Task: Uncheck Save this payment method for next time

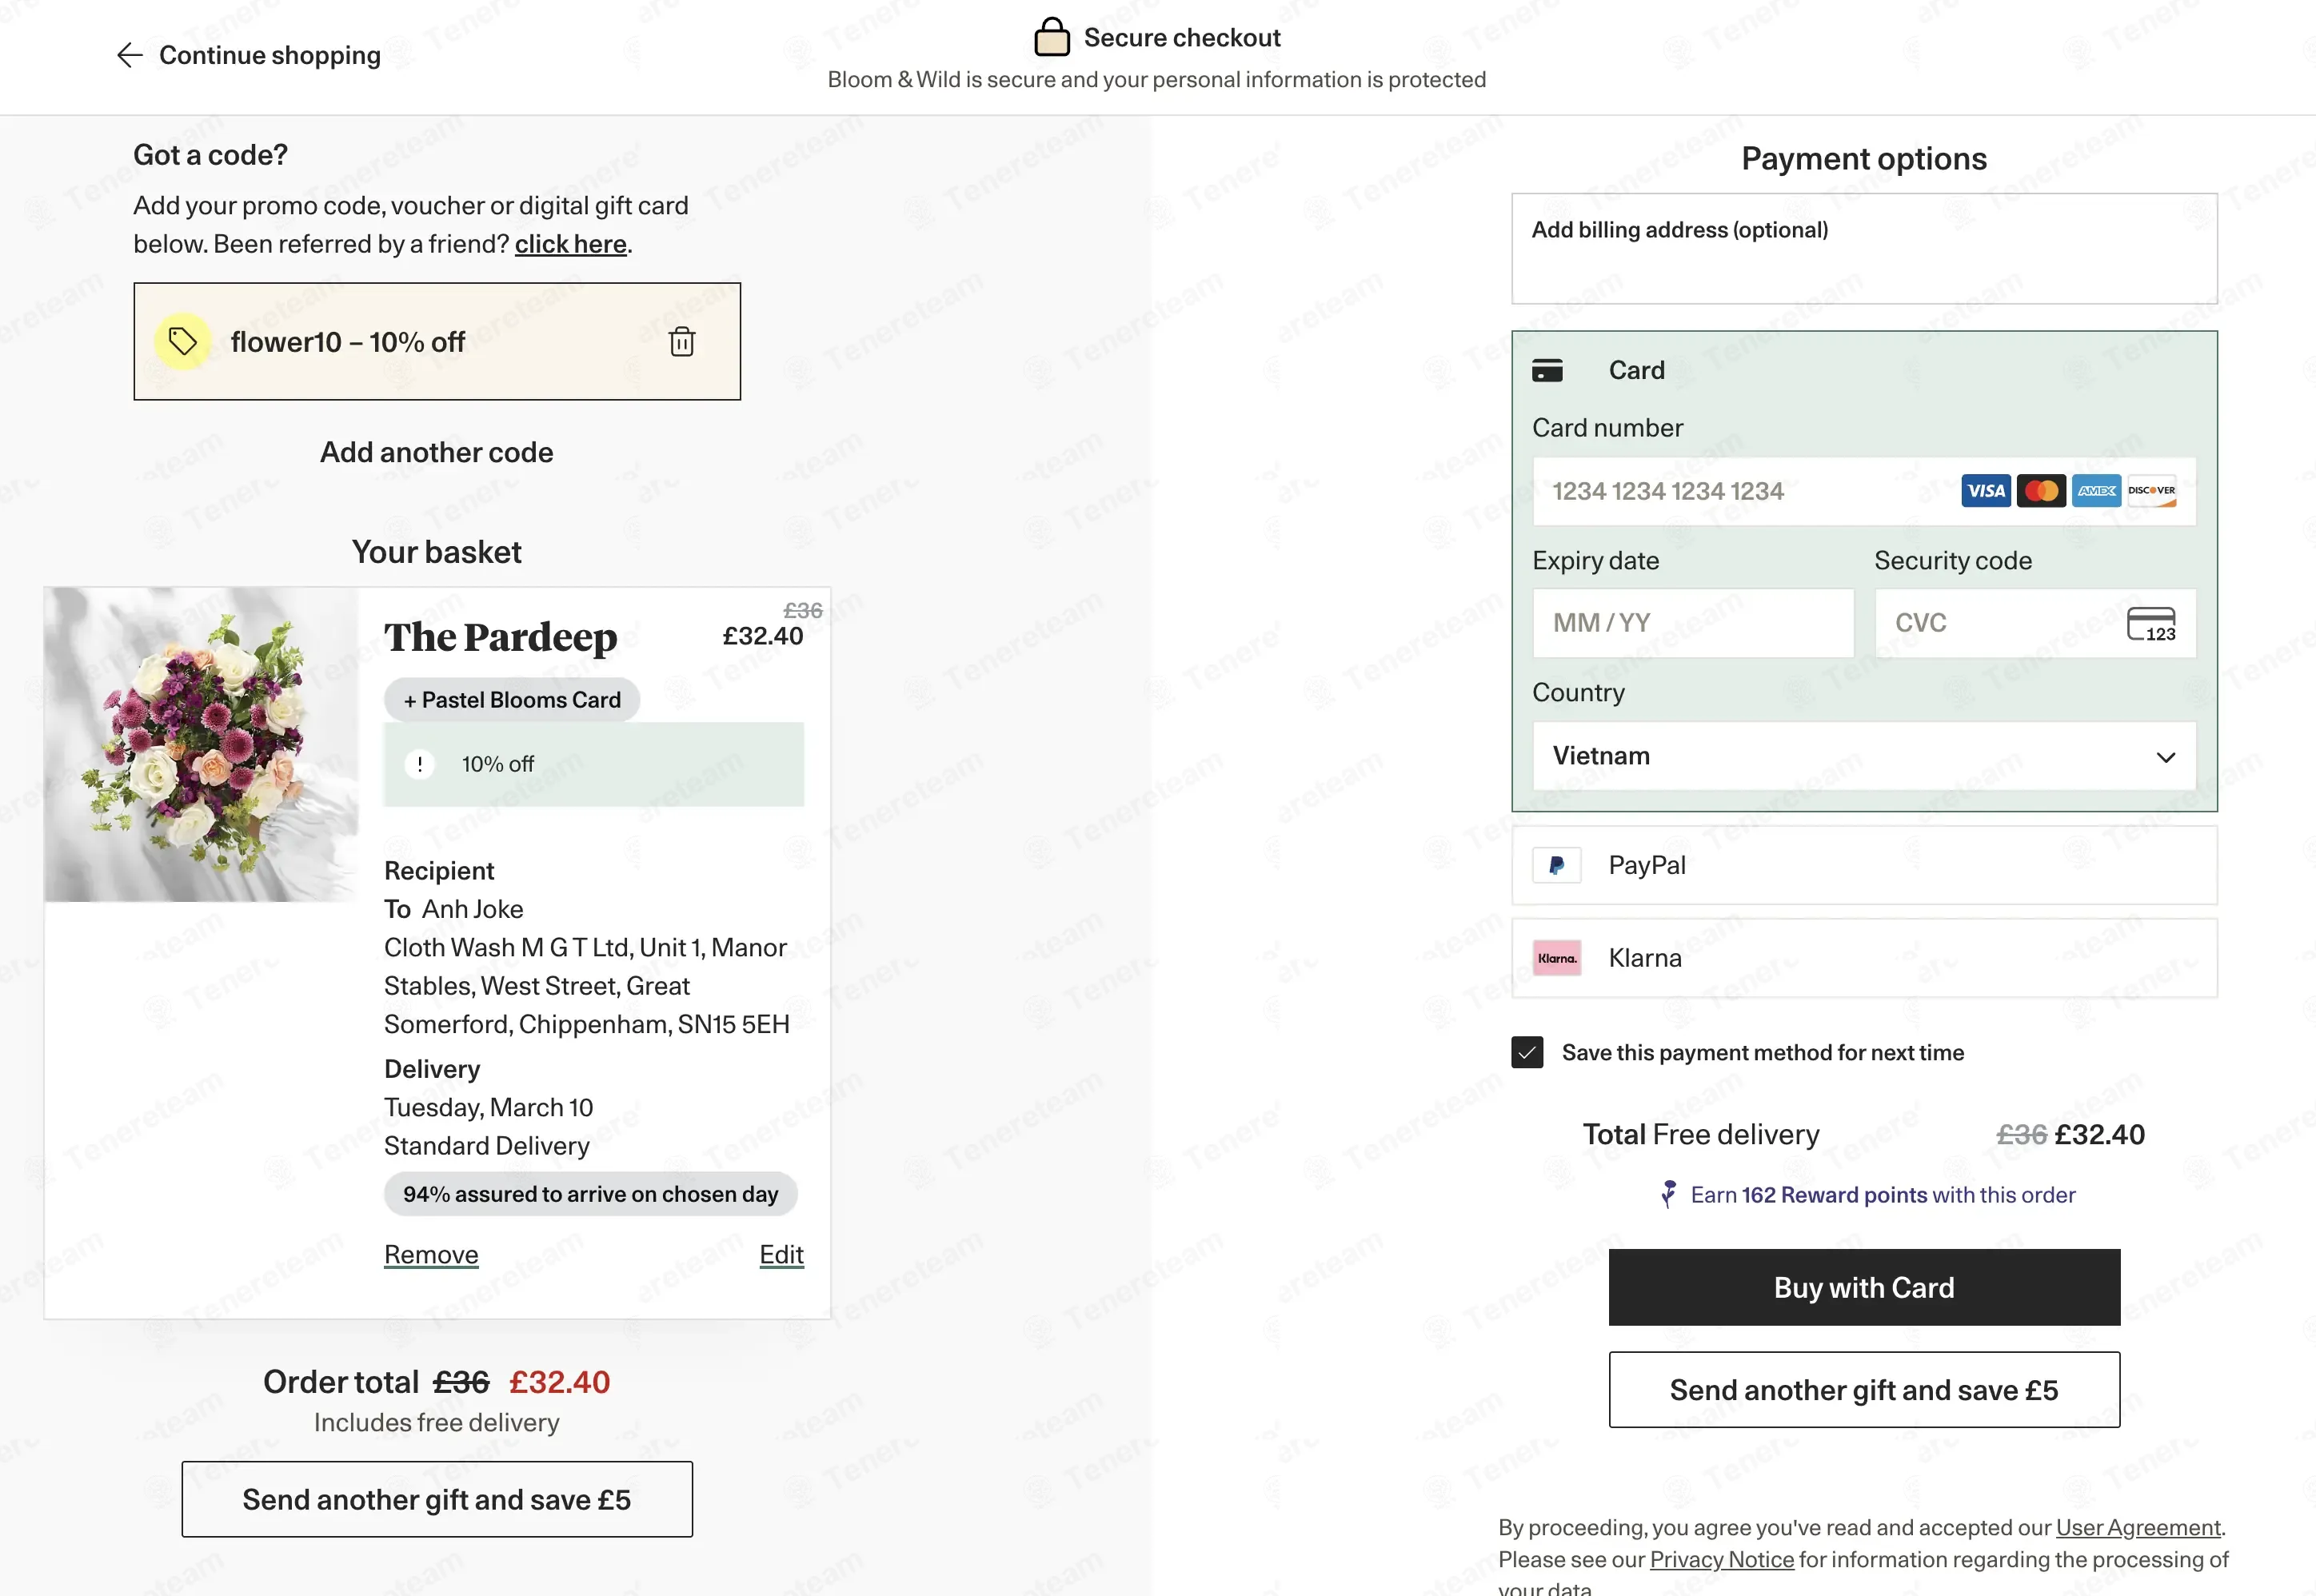Action: pos(1526,1052)
